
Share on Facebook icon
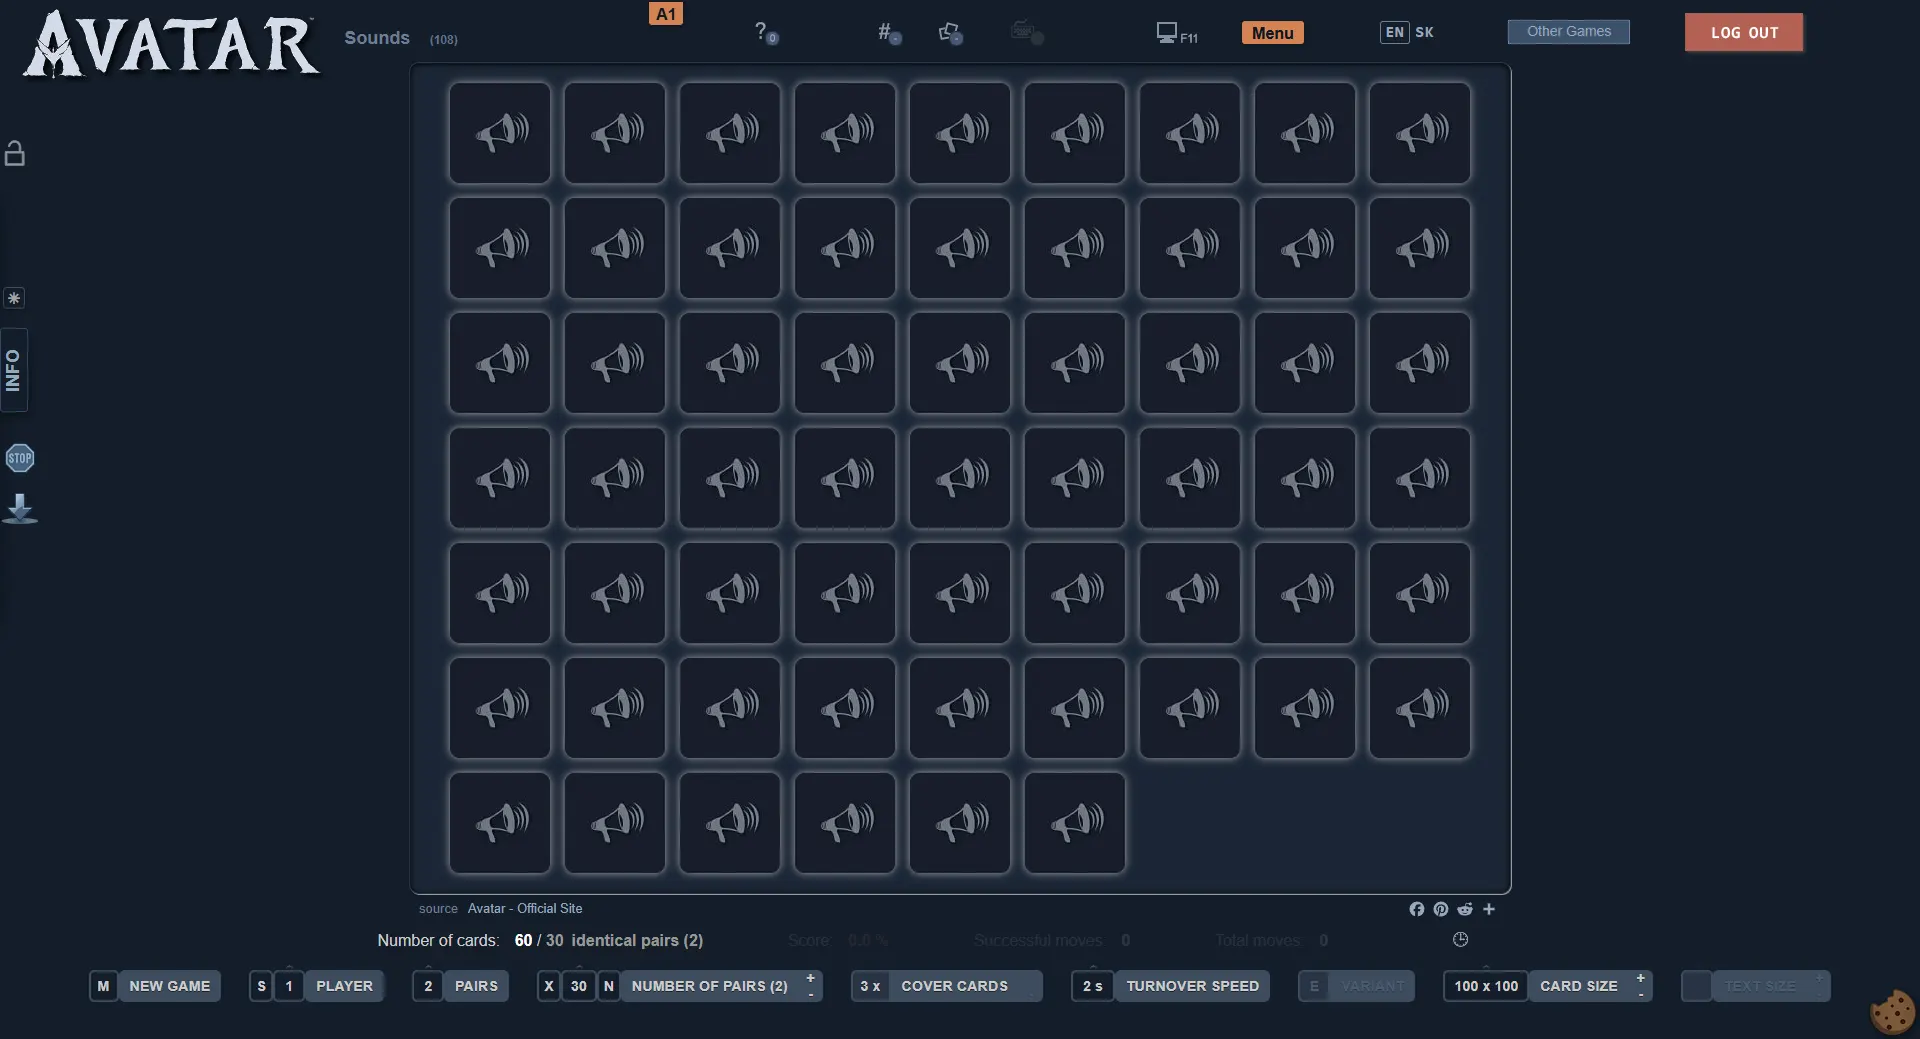click(x=1416, y=909)
